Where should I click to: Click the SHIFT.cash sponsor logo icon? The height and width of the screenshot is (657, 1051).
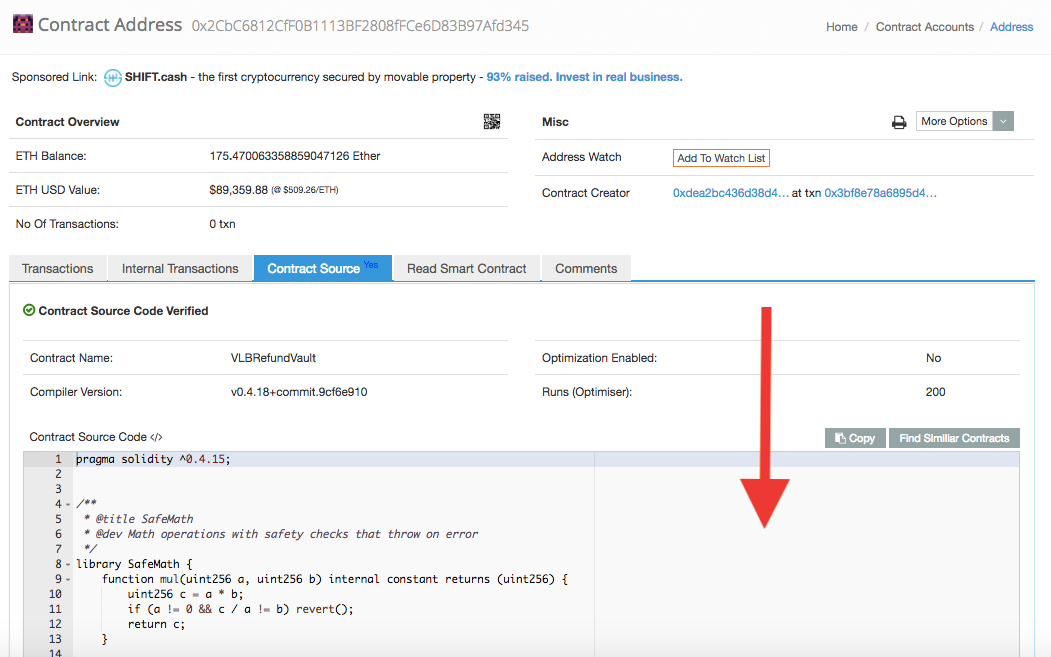pos(113,78)
